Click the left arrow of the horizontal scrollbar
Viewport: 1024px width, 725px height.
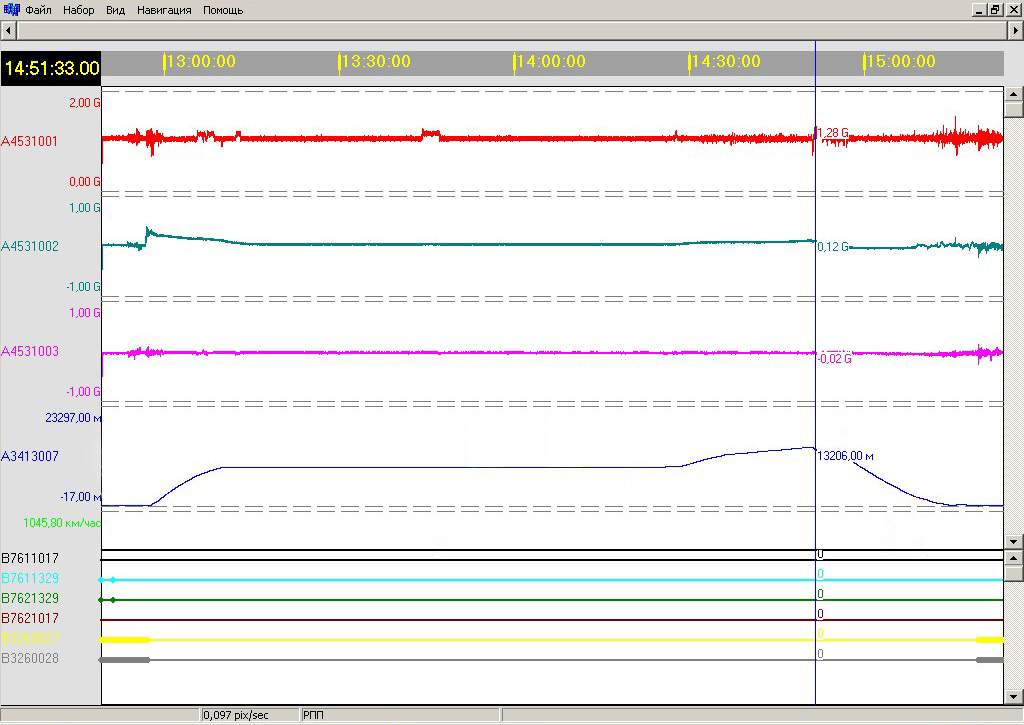(x=9, y=32)
